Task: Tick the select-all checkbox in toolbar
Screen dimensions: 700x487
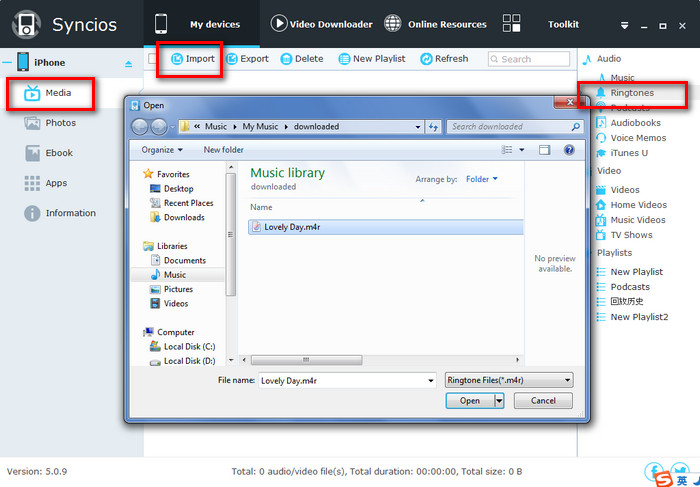Action: [x=152, y=59]
